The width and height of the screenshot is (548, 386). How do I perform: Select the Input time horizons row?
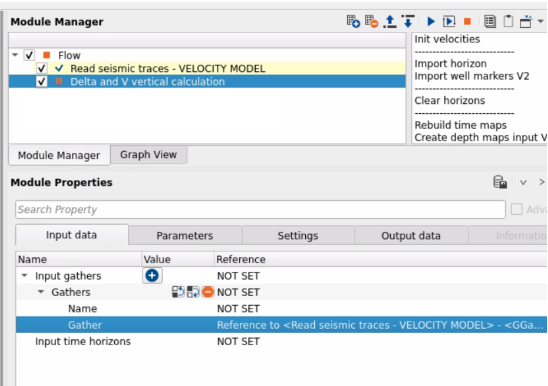pyautogui.click(x=281, y=341)
